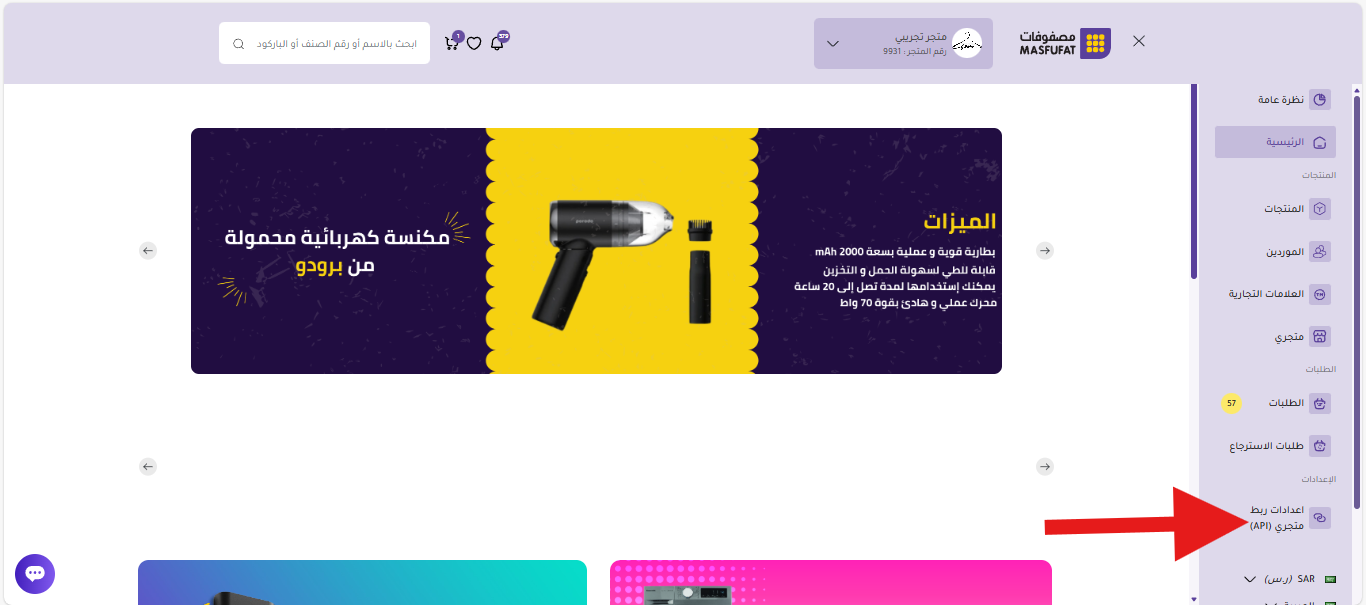The height and width of the screenshot is (605, 1366).
Task: Click the product search input field
Action: tap(325, 43)
